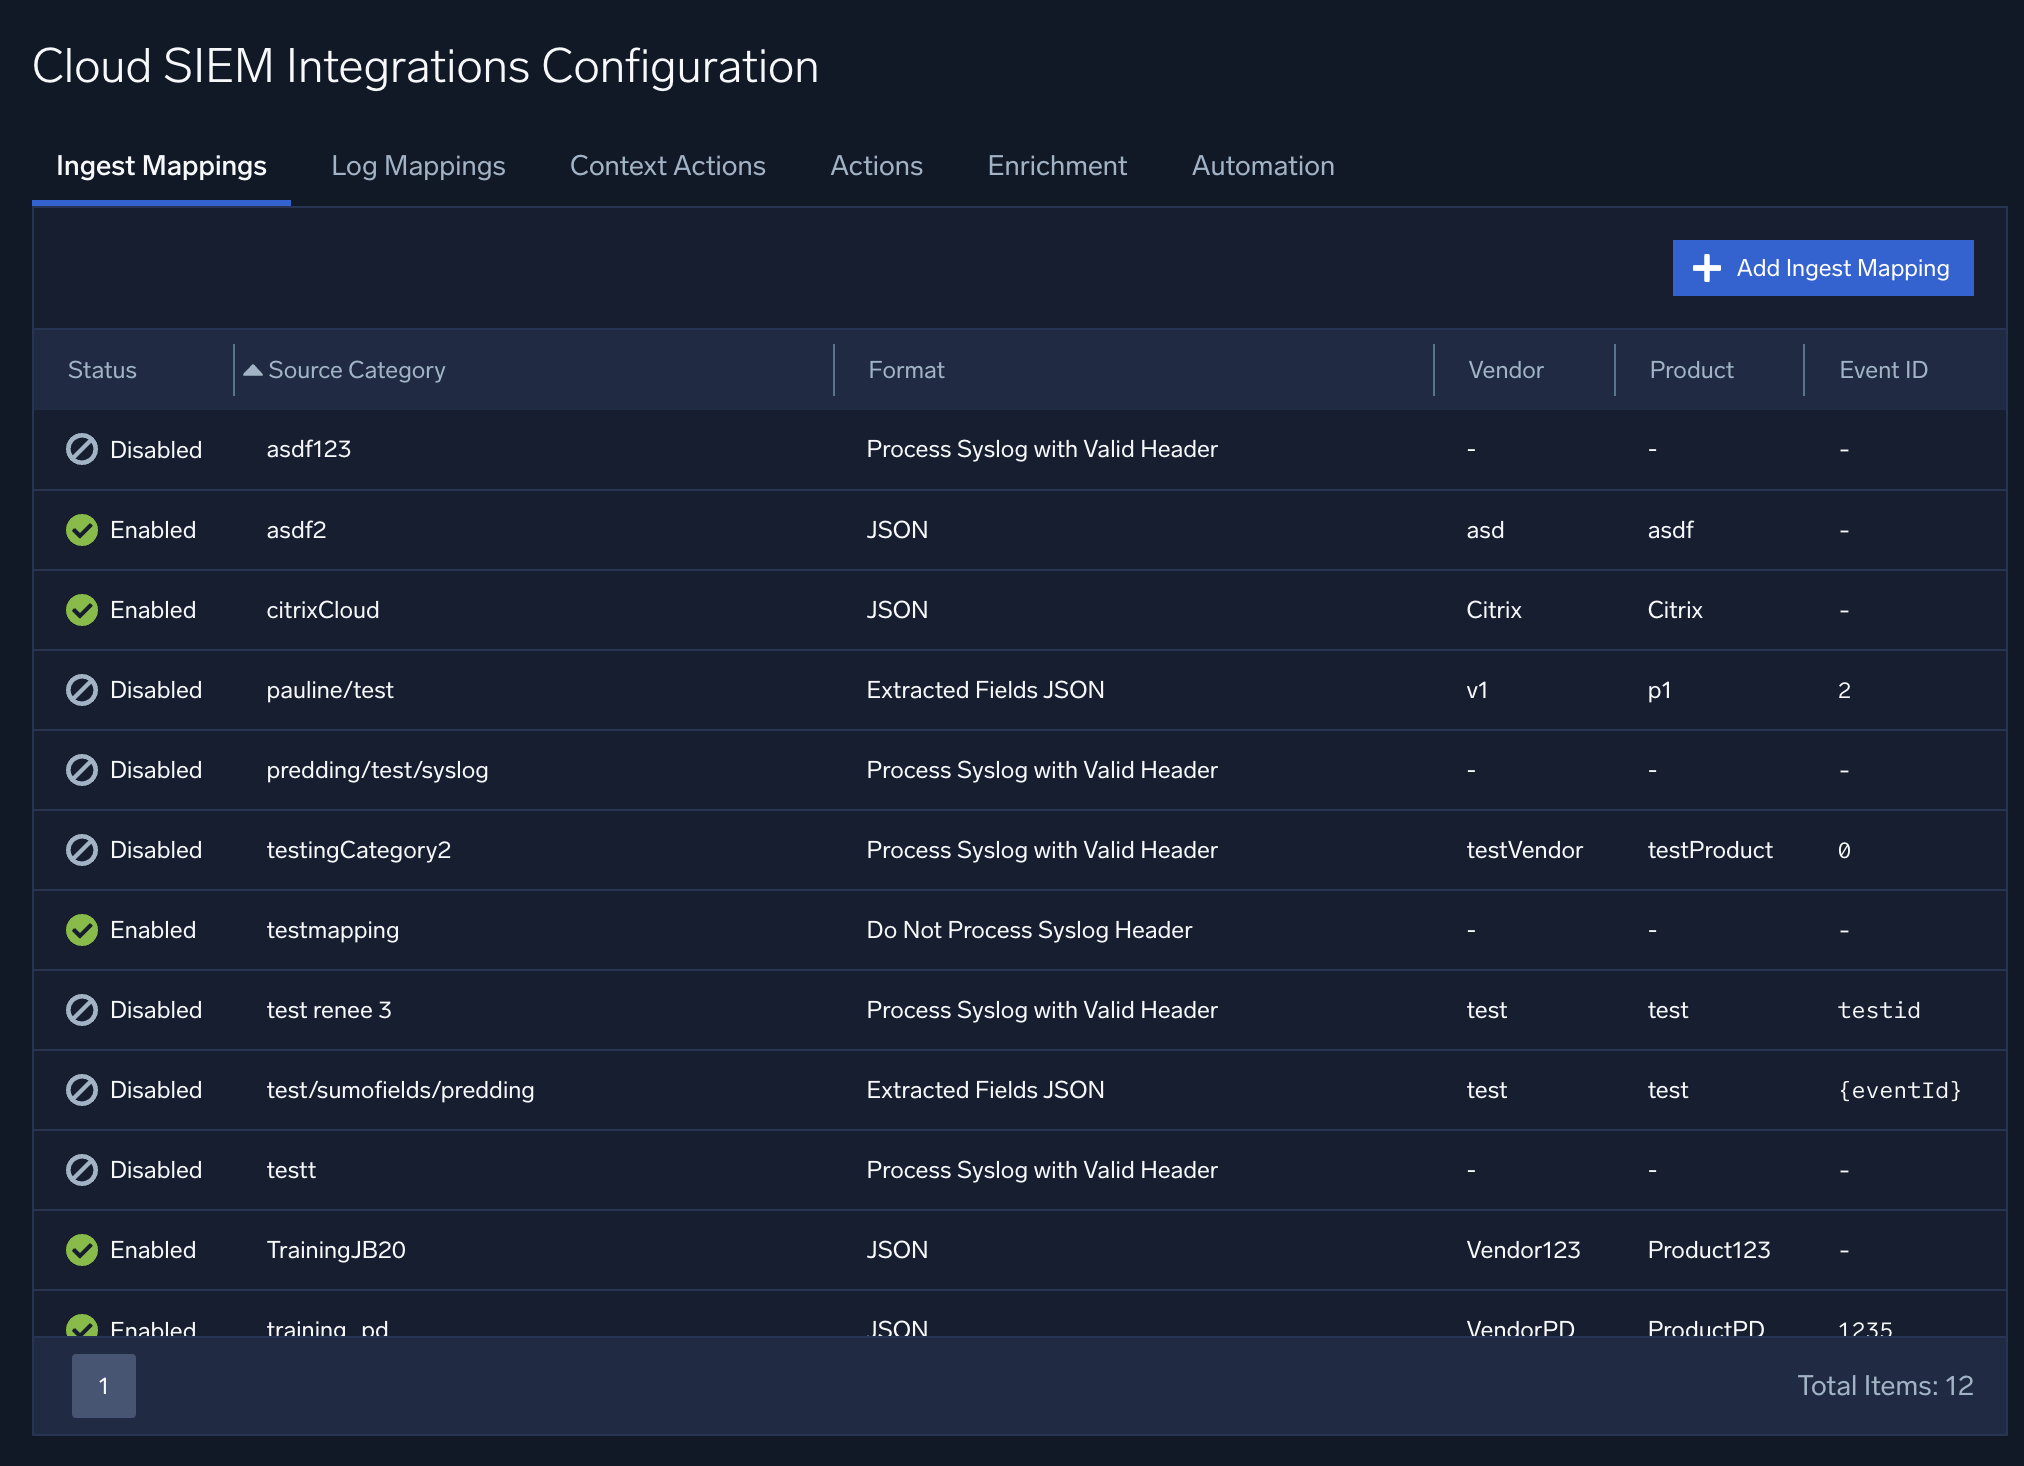Screen dimensions: 2024x1466
Task: Click the Enabled check icon on citrixCloud row
Action: 82,610
